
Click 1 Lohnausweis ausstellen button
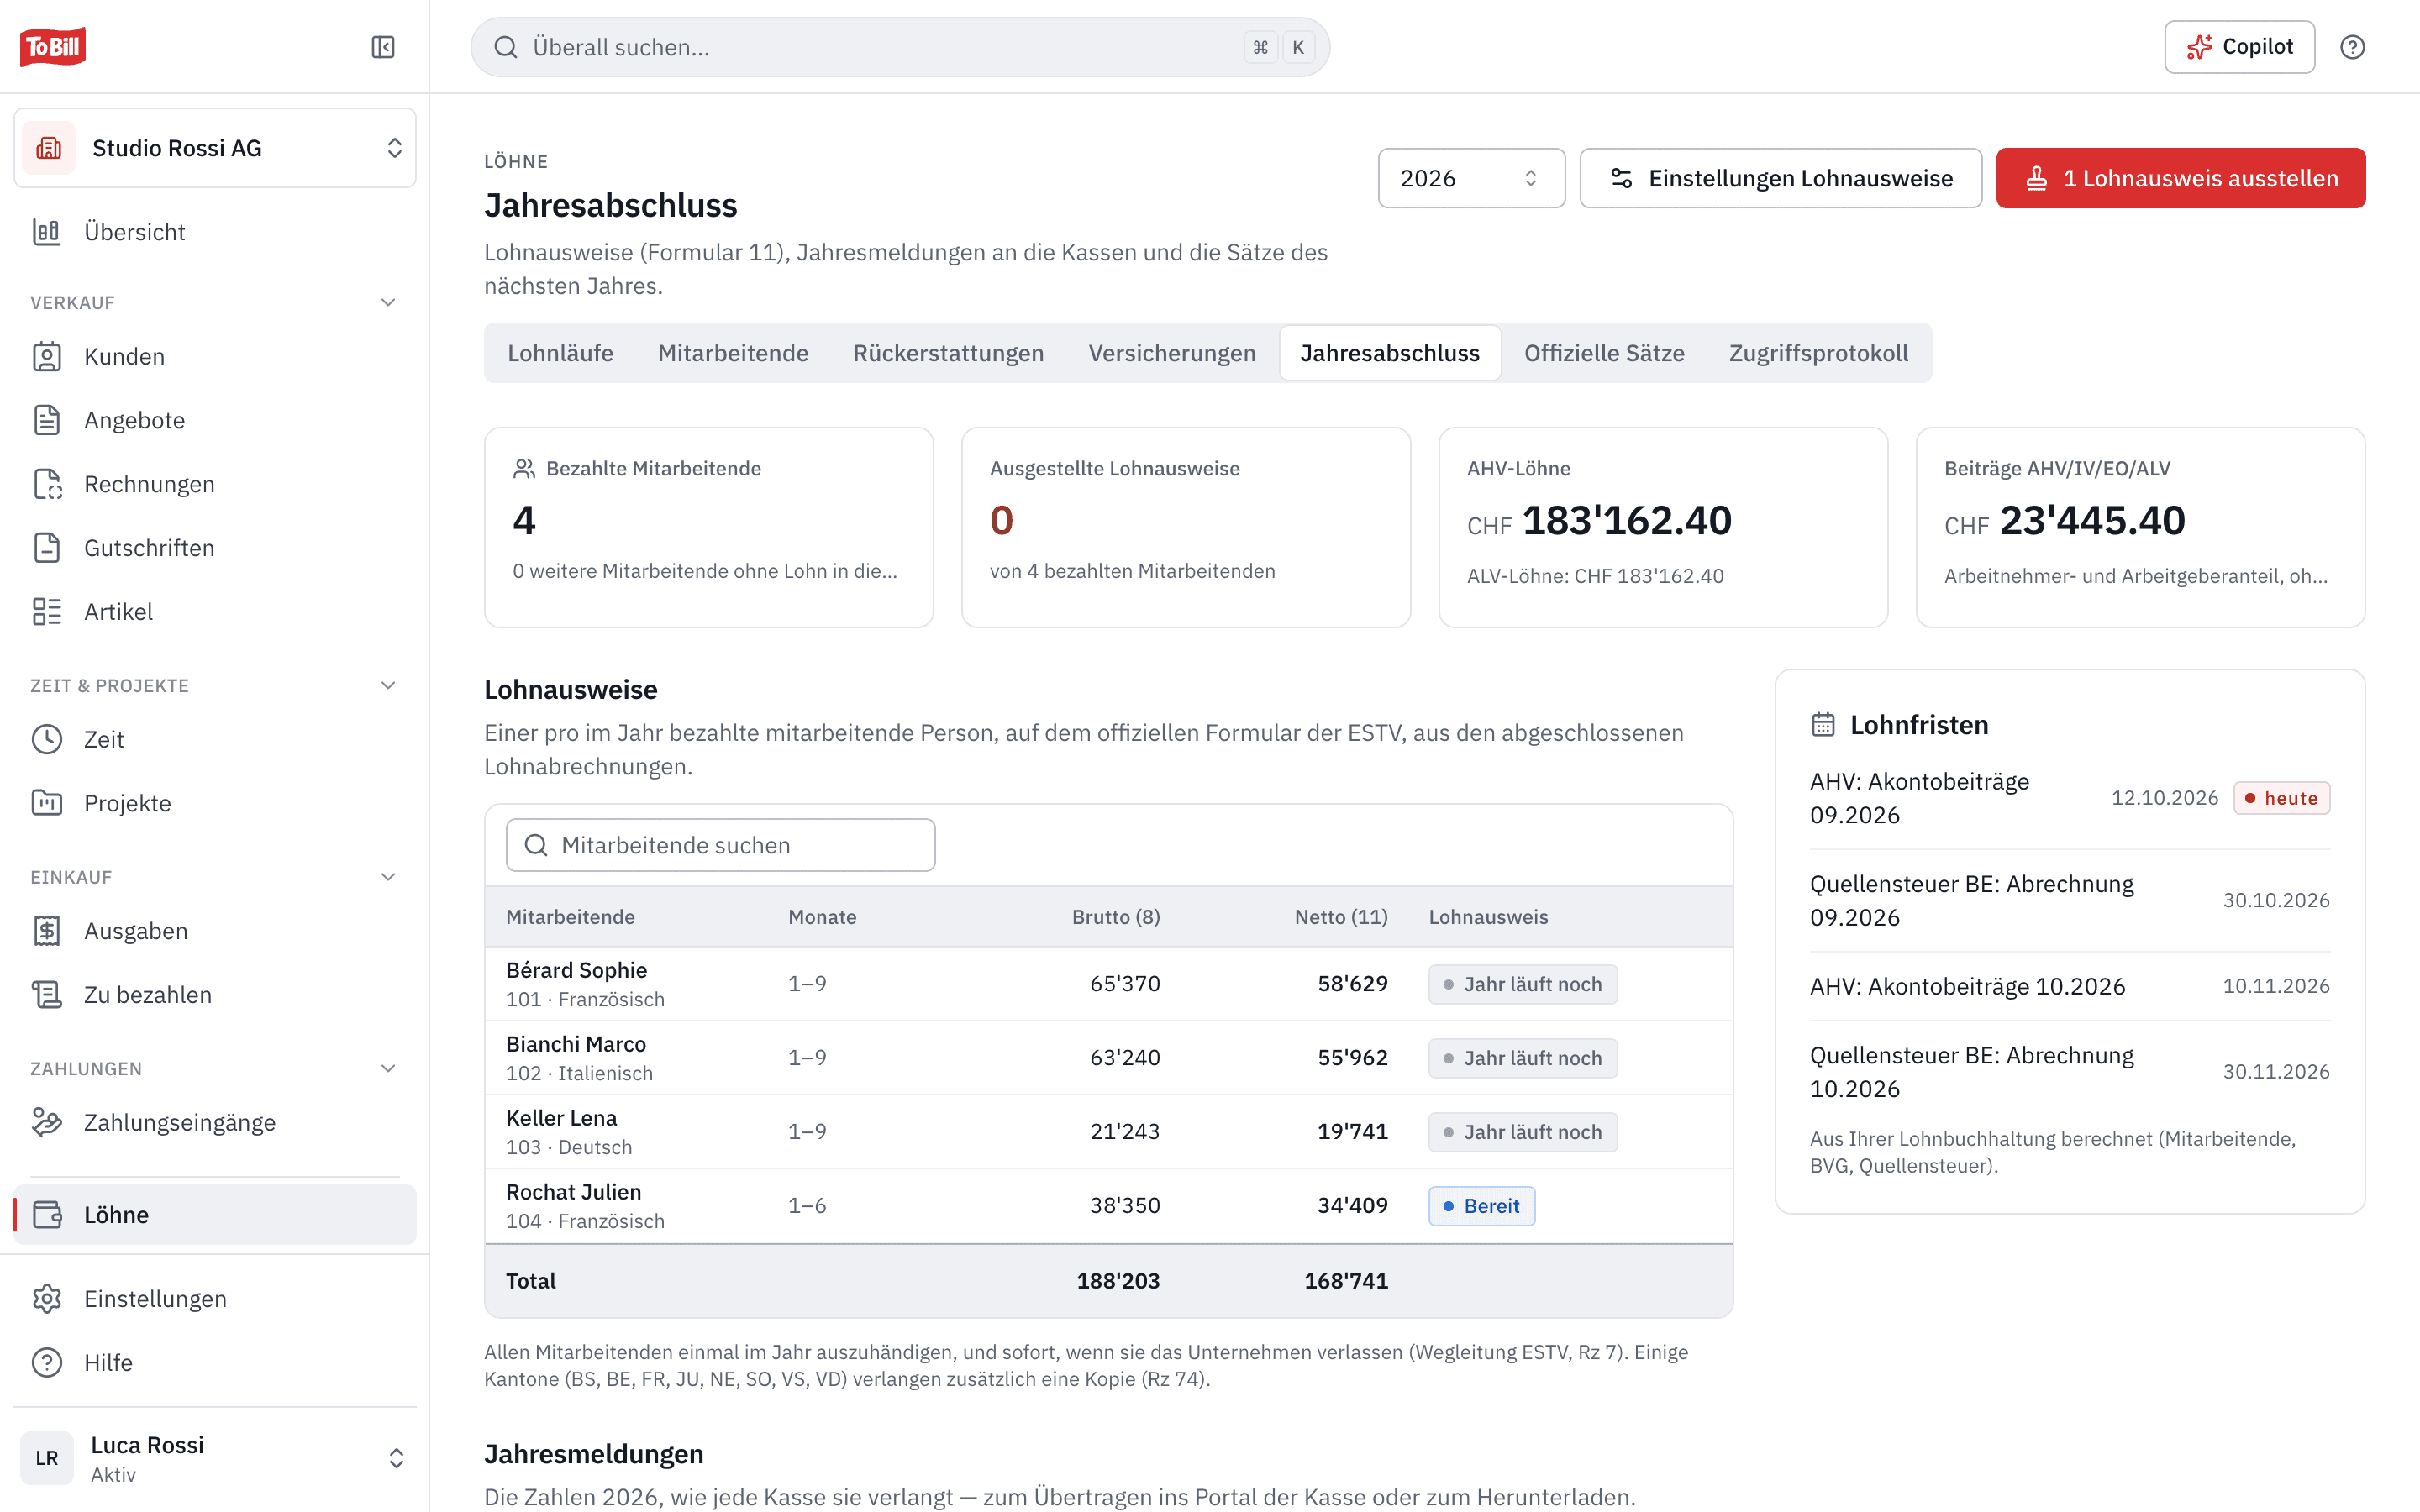pos(2181,178)
